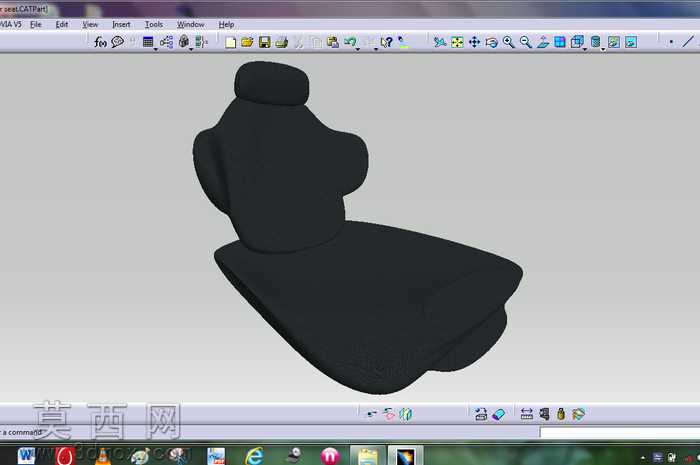Image resolution: width=700 pixels, height=465 pixels.
Task: Click the Knowledge Inspector tree icon
Action: (x=167, y=42)
